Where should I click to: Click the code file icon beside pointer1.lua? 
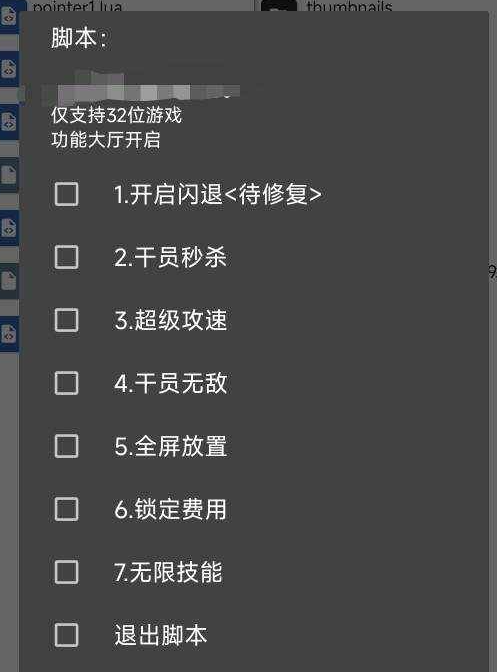coord(9,16)
